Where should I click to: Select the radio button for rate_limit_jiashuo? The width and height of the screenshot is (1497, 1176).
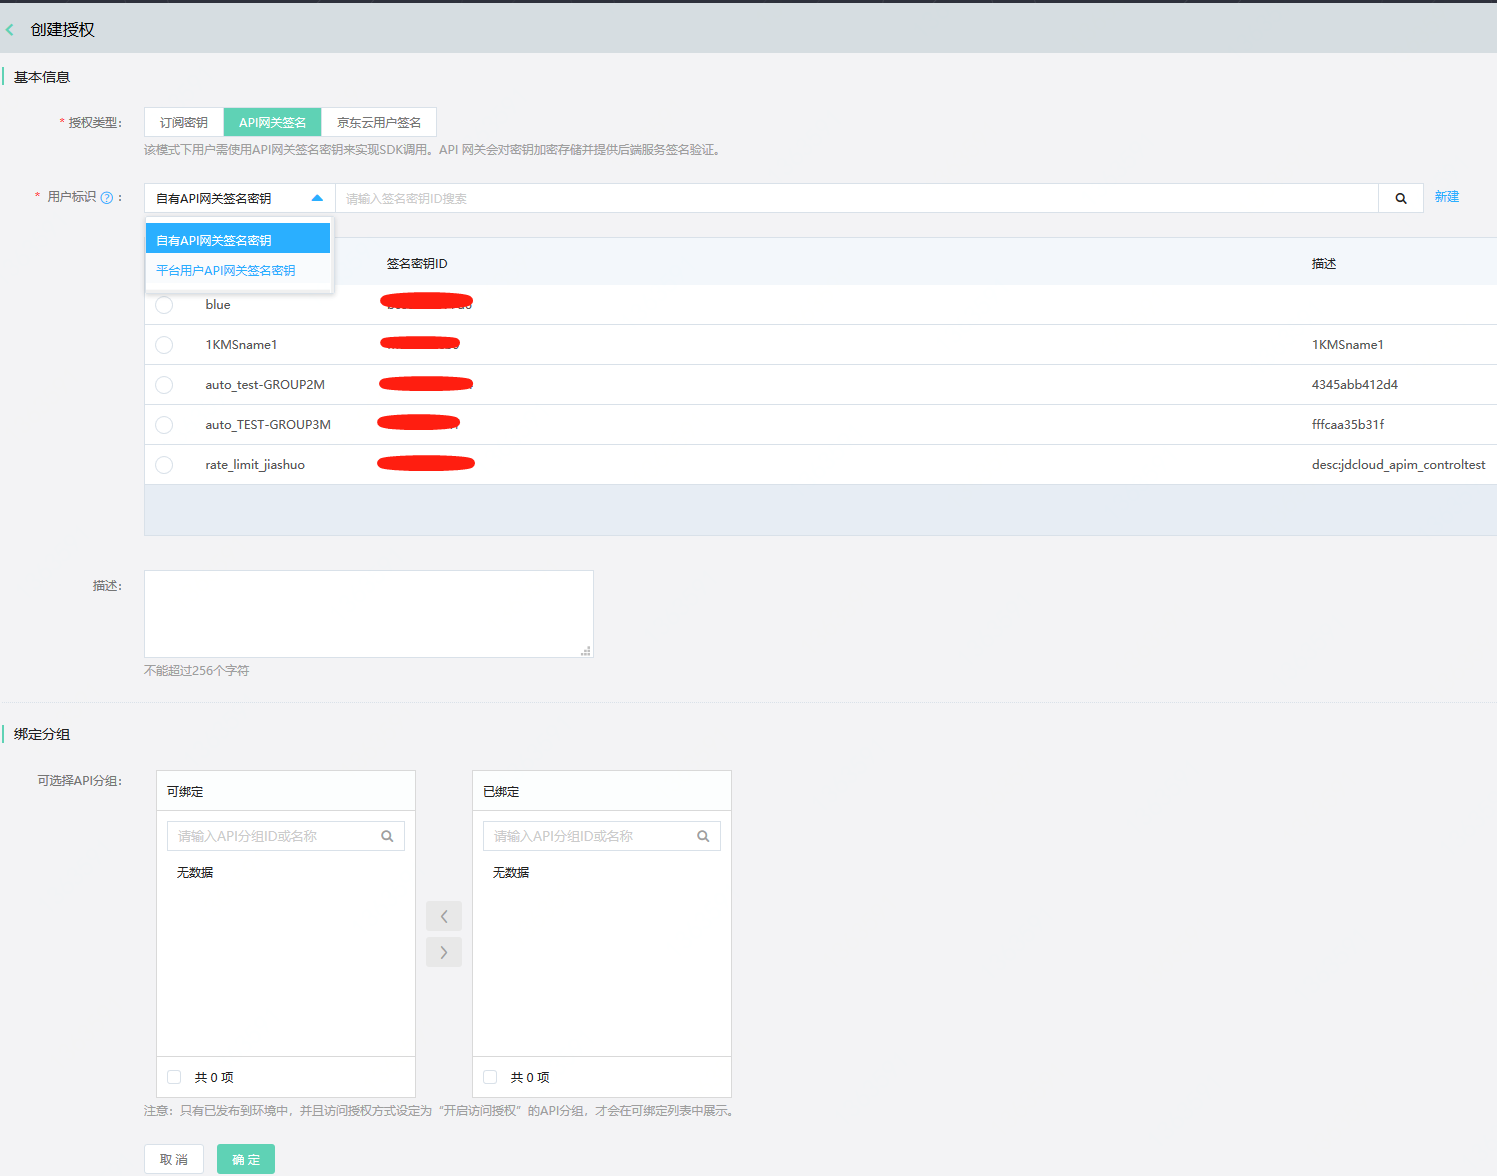coord(164,464)
